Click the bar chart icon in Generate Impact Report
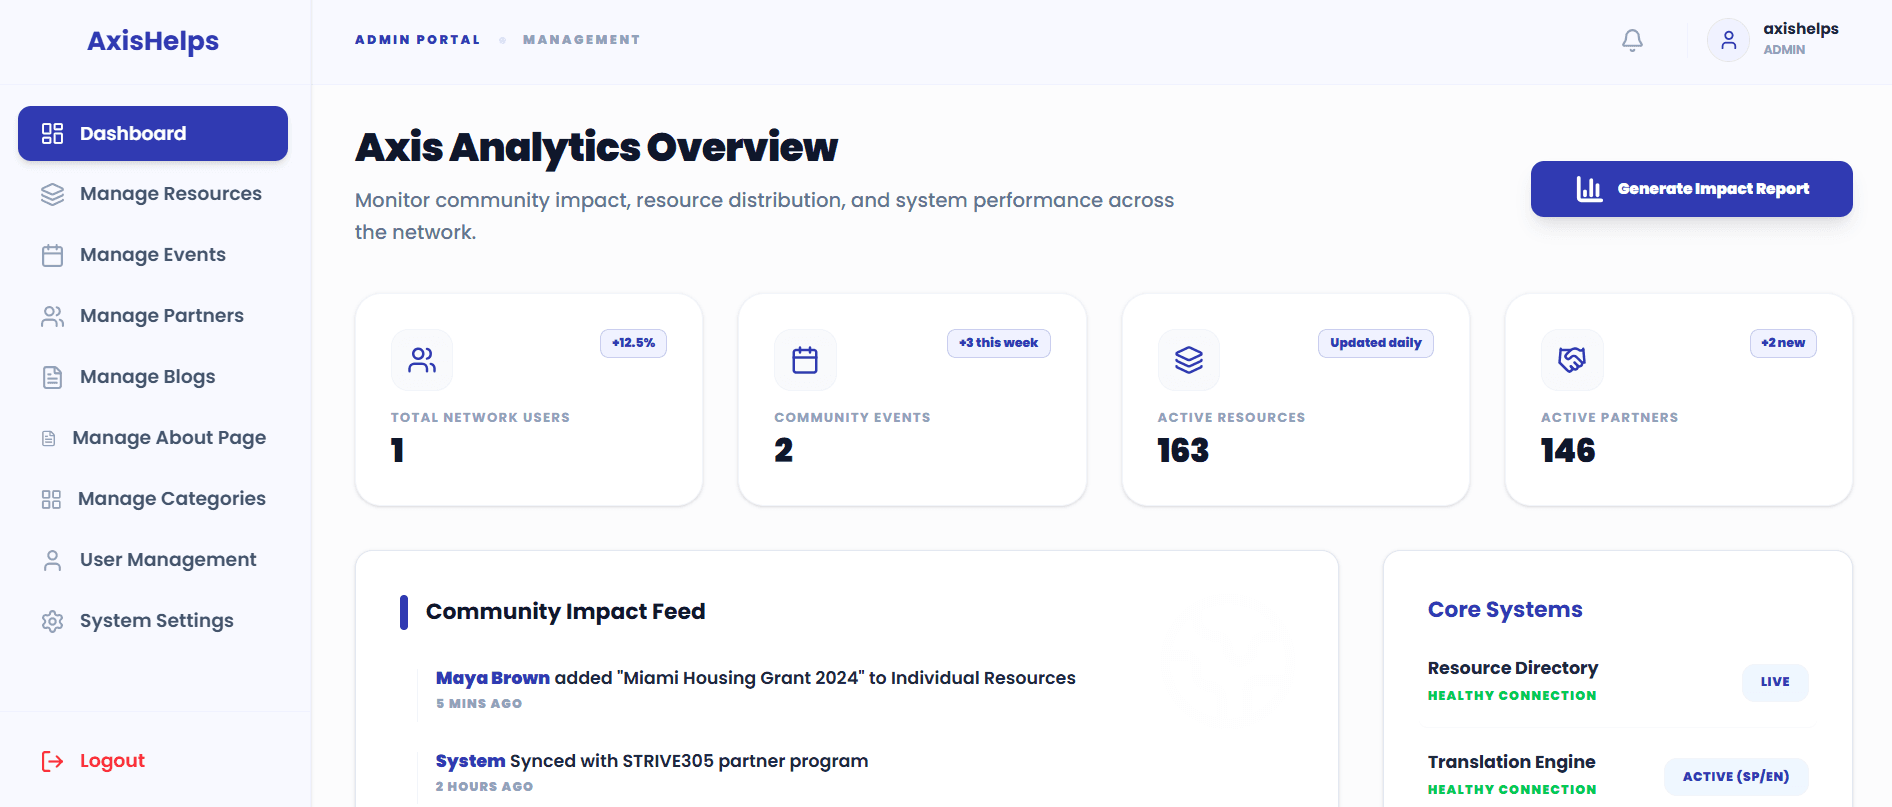 click(x=1589, y=189)
